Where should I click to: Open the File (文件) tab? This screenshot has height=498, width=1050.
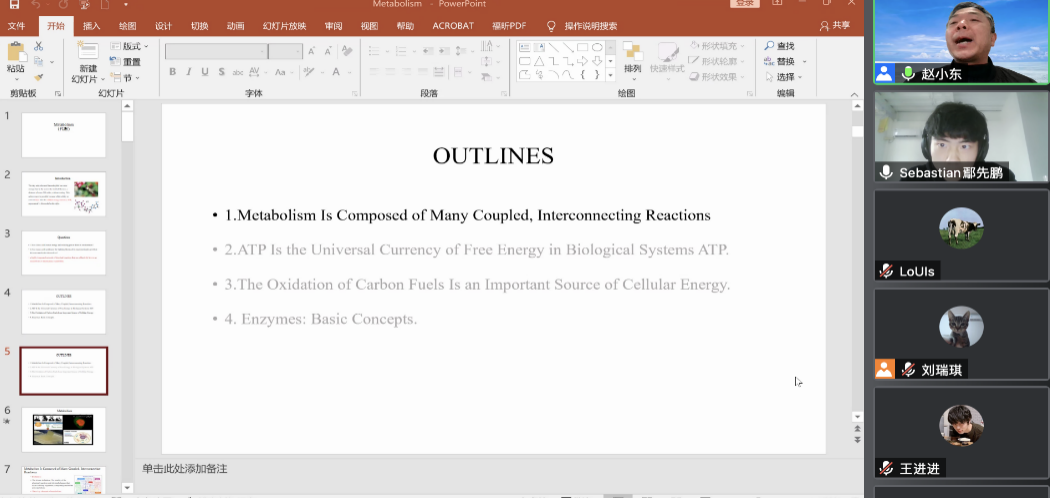pos(16,26)
